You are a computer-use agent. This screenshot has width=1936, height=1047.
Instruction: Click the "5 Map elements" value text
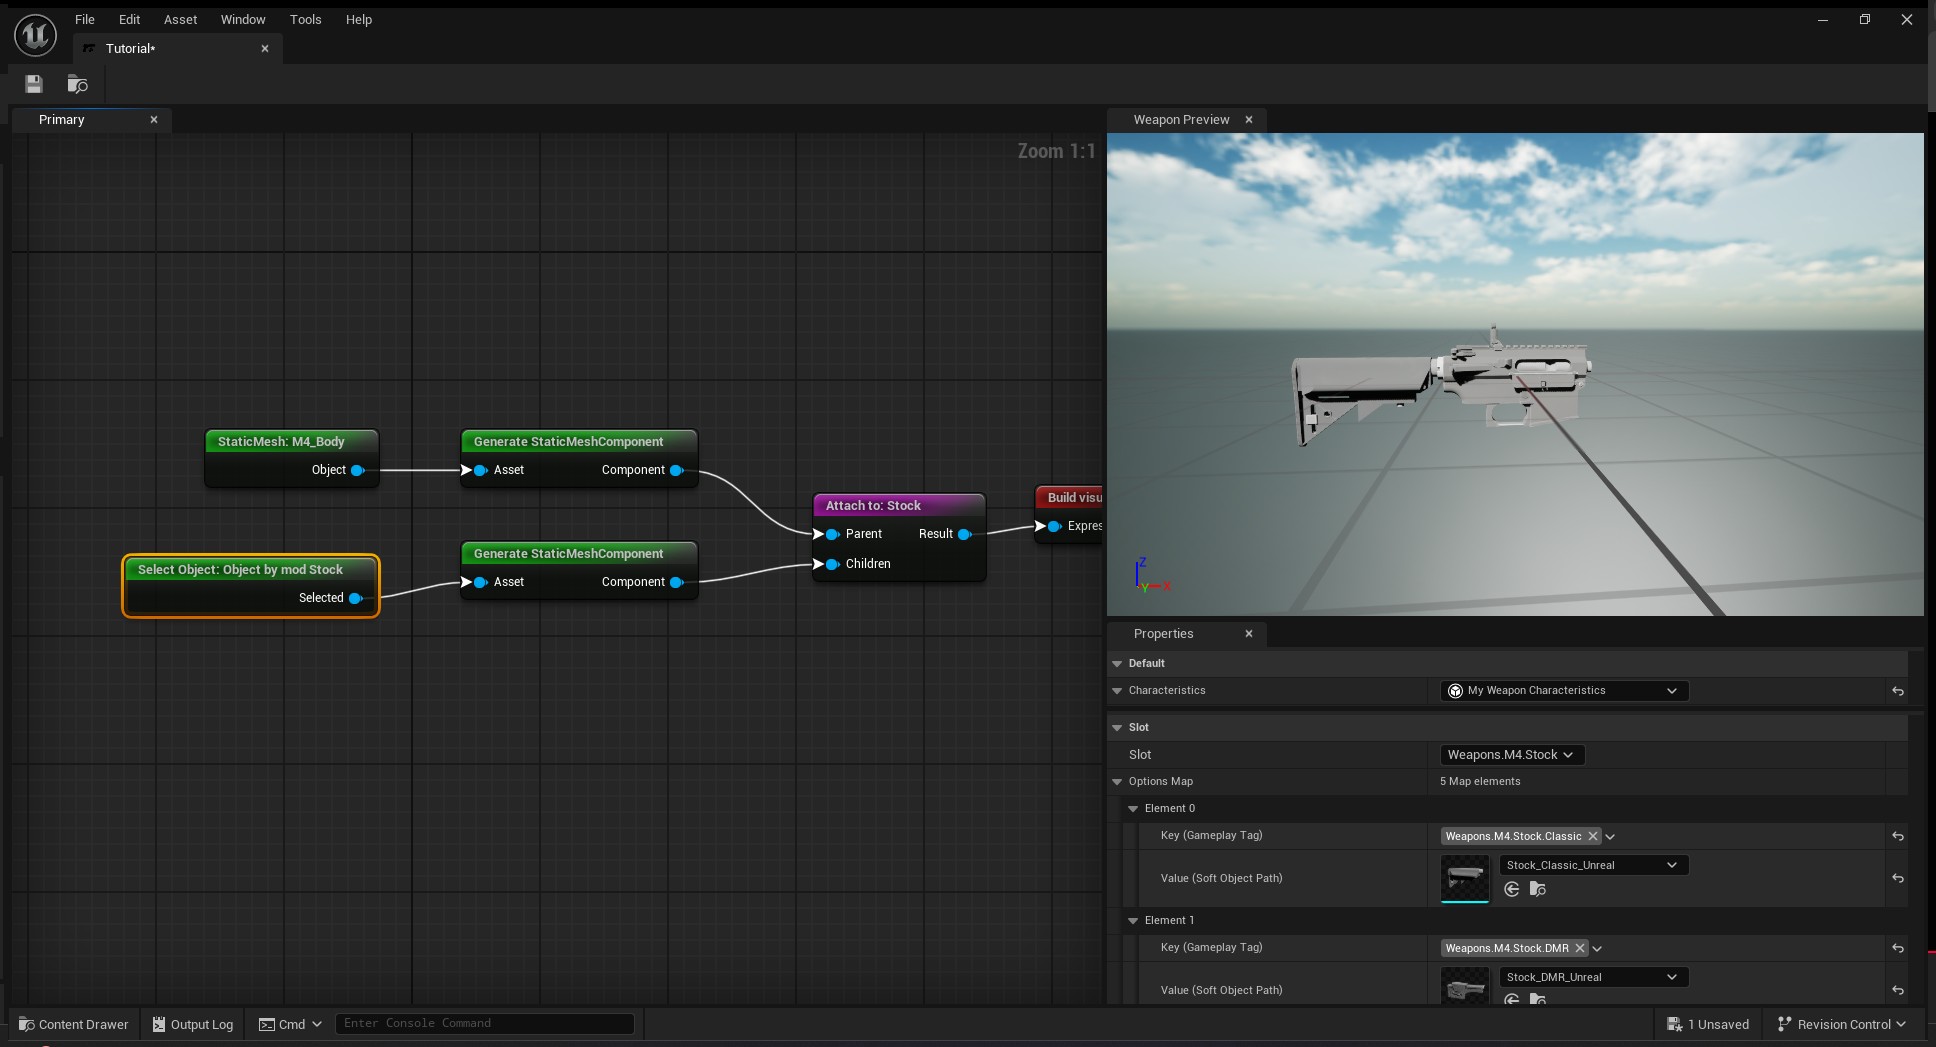pos(1480,782)
